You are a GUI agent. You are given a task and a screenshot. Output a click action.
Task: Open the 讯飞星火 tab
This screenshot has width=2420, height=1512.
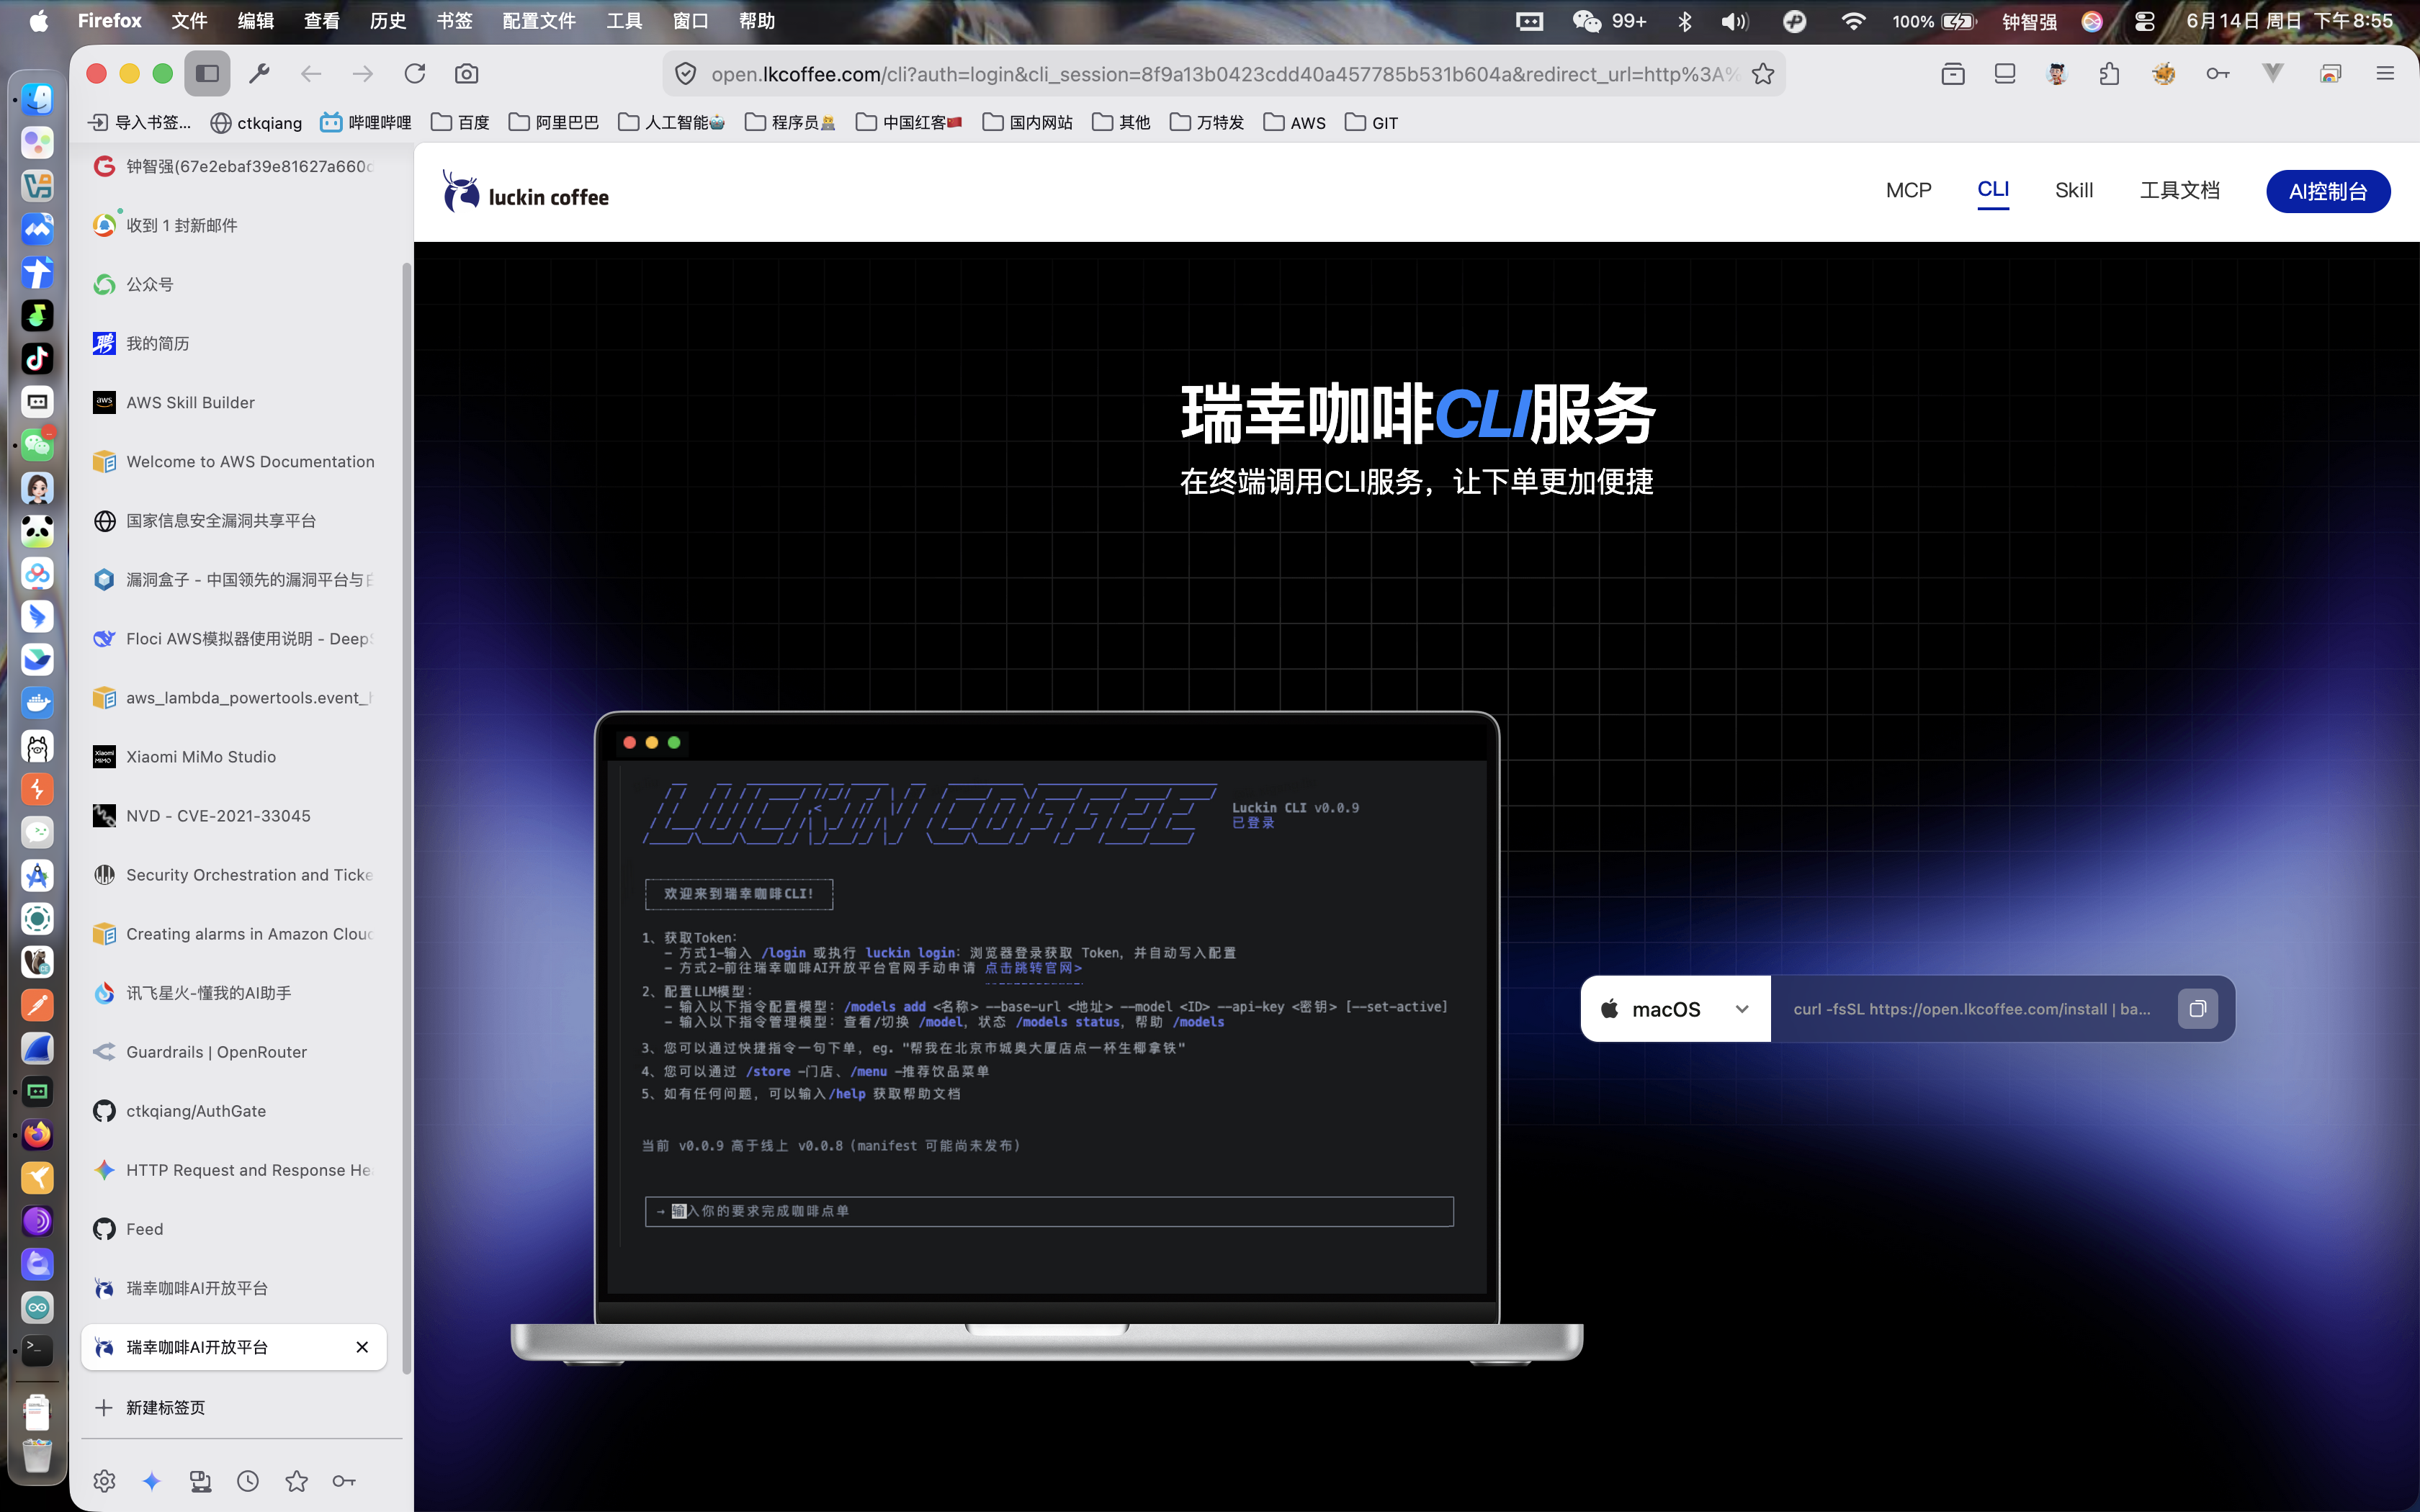(234, 993)
